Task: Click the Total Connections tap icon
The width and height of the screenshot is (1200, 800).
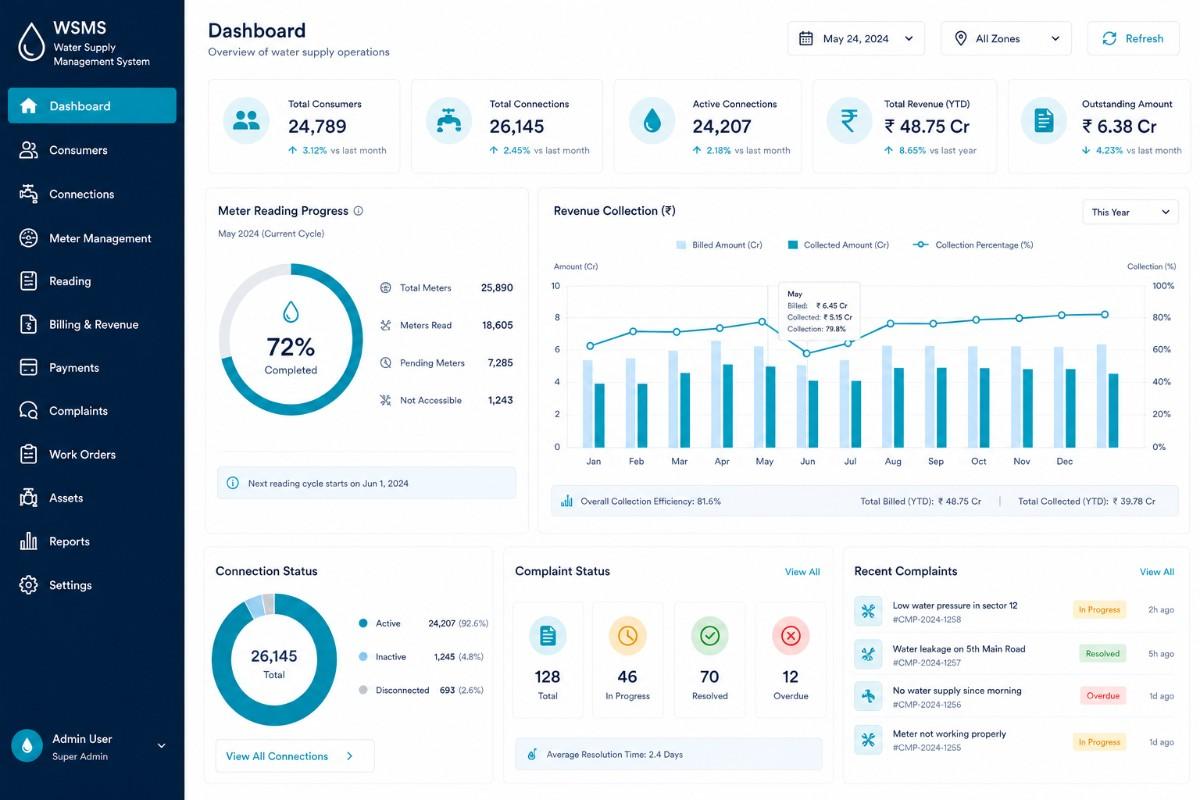Action: (449, 121)
